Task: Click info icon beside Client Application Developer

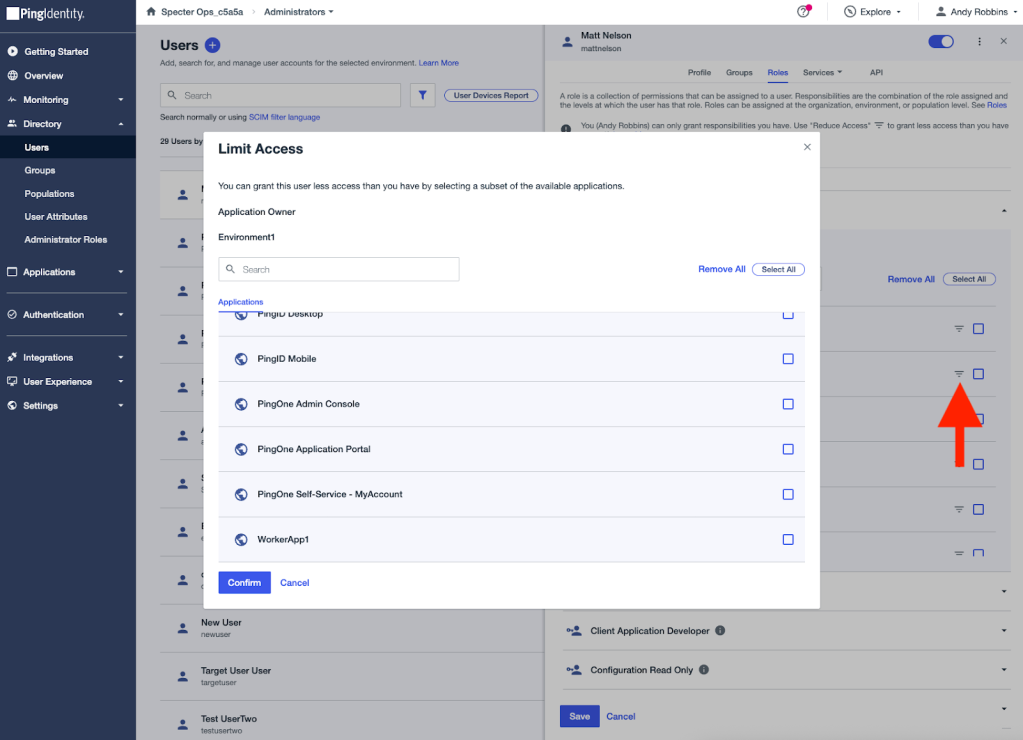Action: coord(720,631)
